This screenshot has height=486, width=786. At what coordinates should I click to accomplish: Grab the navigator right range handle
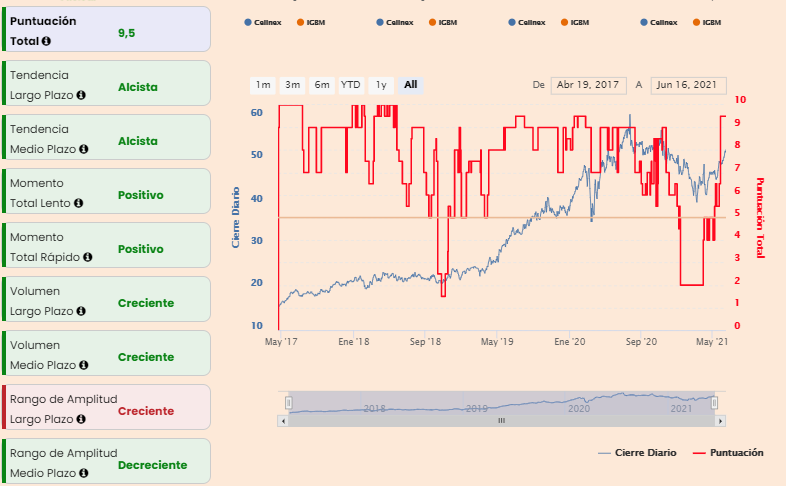(714, 402)
